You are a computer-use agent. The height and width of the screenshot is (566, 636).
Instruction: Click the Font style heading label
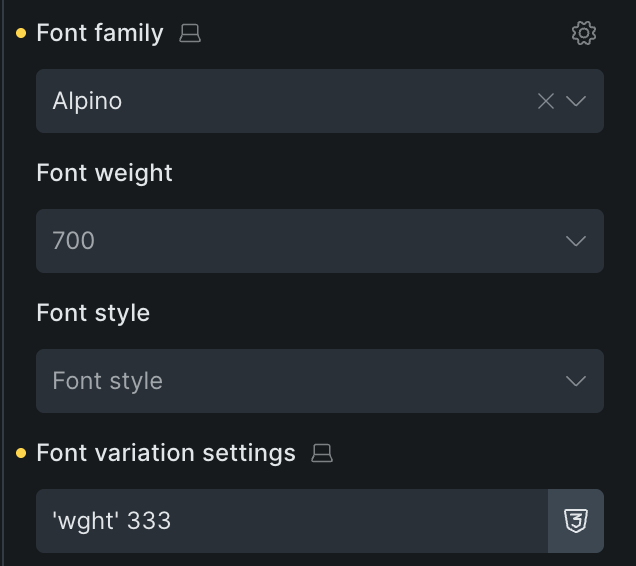coord(93,313)
